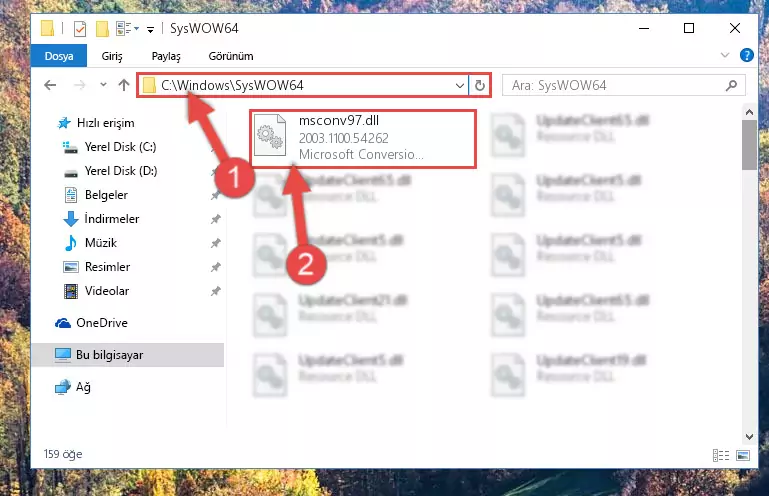
Task: Go up one folder level
Action: point(124,85)
